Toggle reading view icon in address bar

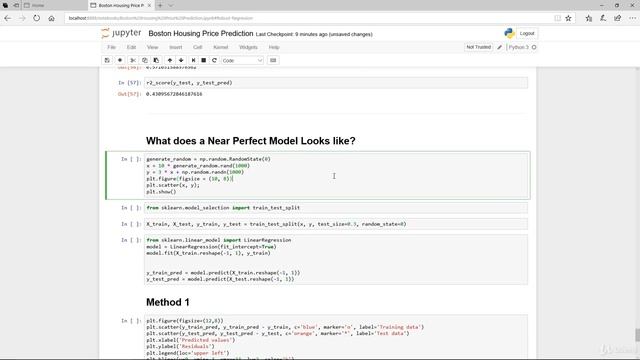(558, 18)
